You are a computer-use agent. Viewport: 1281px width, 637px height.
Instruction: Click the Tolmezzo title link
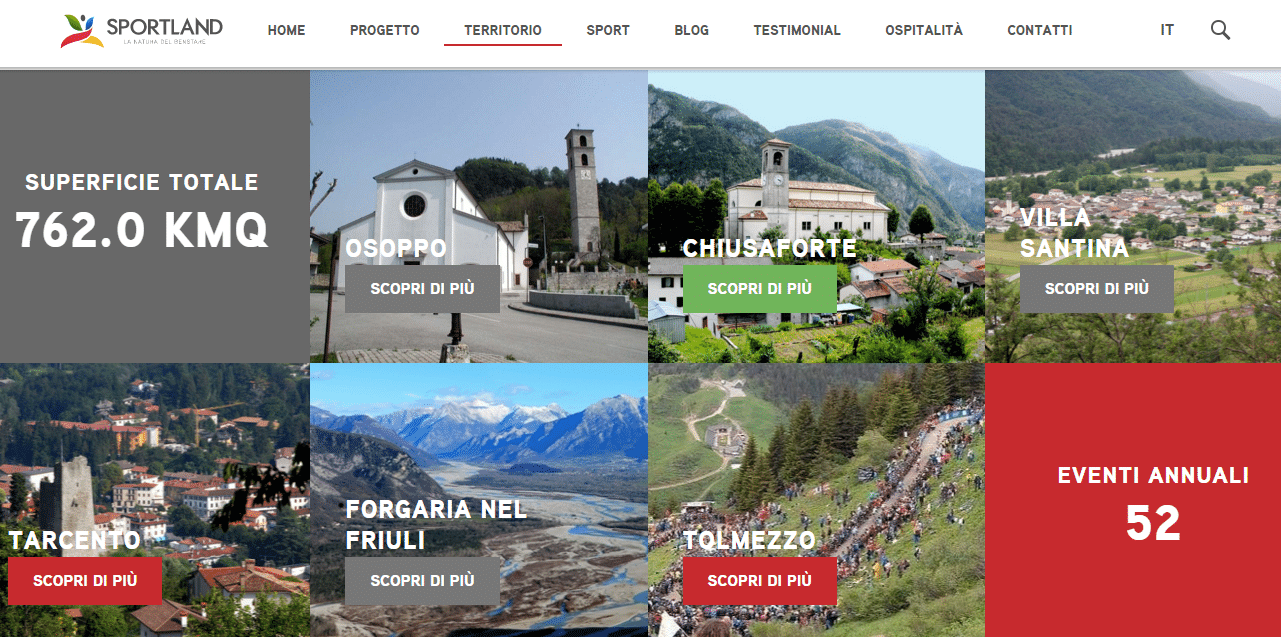[749, 541]
